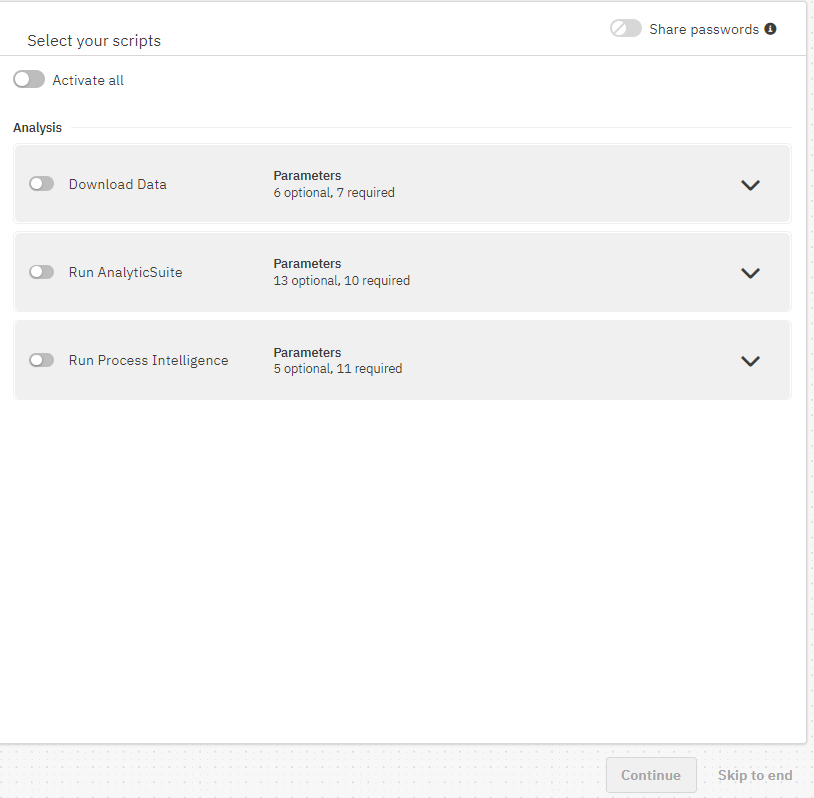814x798 pixels.
Task: Enable the Activate all switch
Action: pos(29,80)
